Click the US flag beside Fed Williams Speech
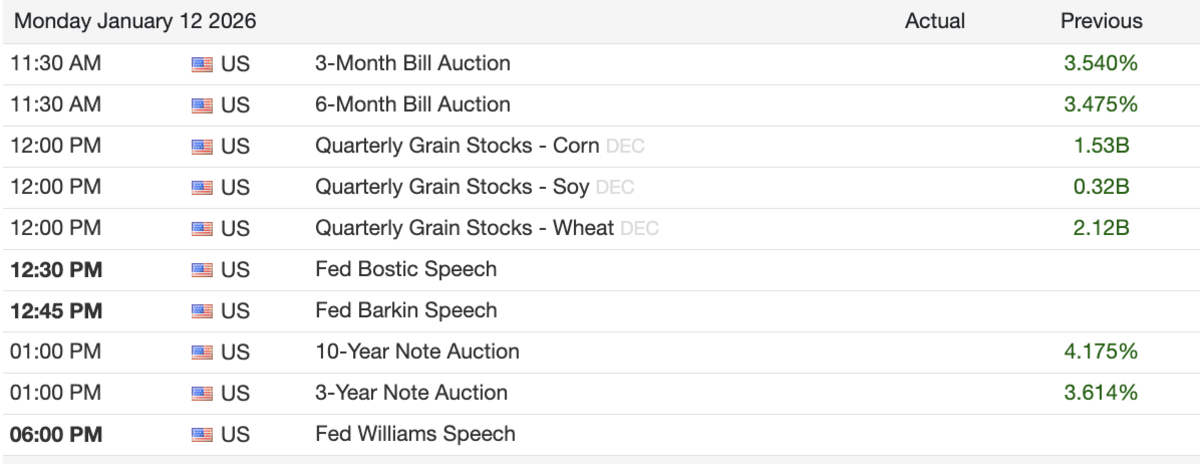Viewport: 1200px width, 464px height. point(201,434)
